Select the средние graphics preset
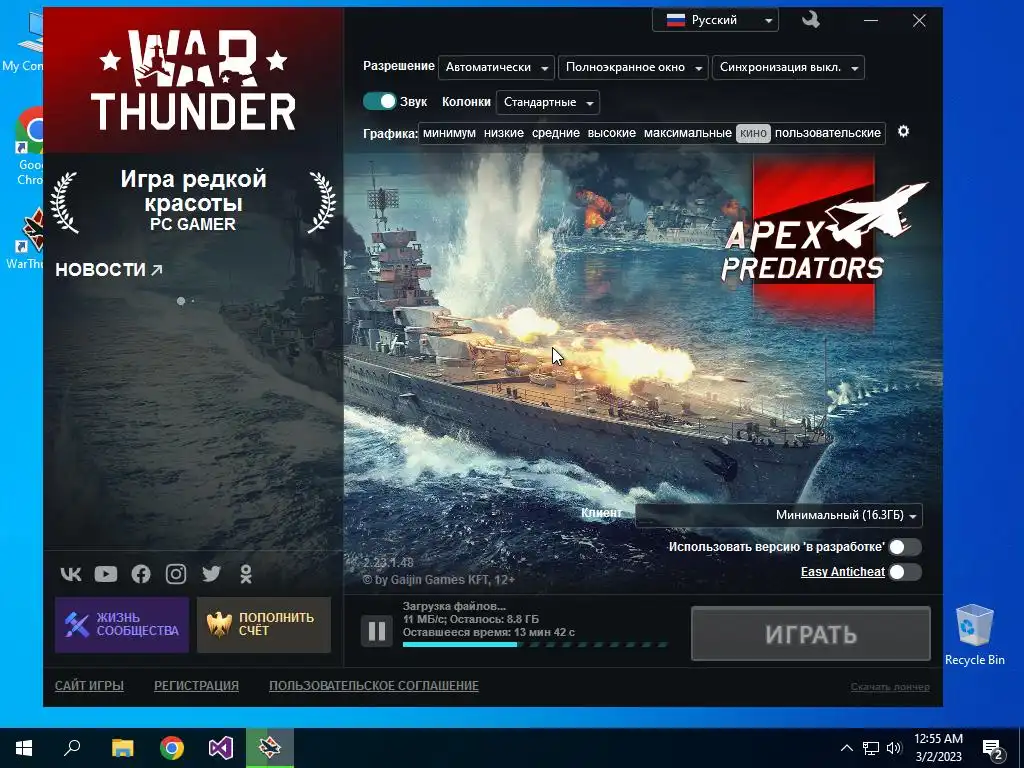This screenshot has width=1024, height=768. [x=556, y=133]
